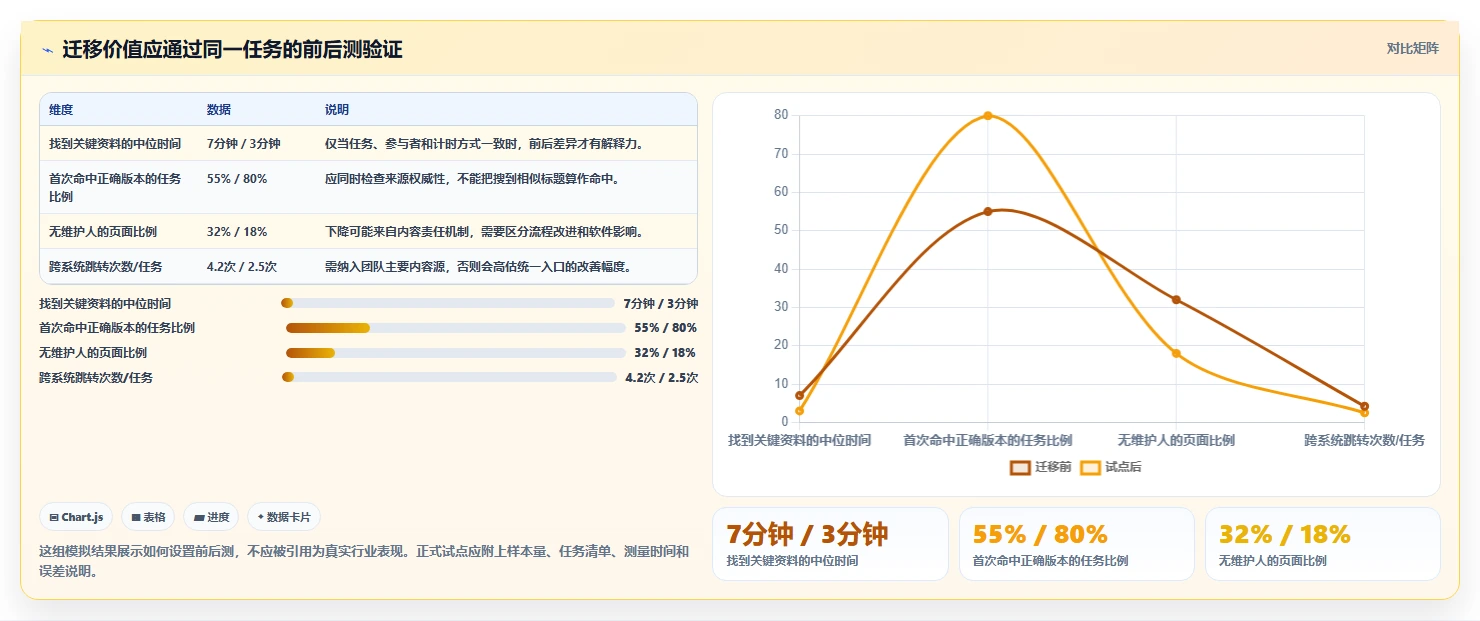Click table cell 跨系统跳转次数/任务
The image size is (1480, 621).
pyautogui.click(x=106, y=267)
